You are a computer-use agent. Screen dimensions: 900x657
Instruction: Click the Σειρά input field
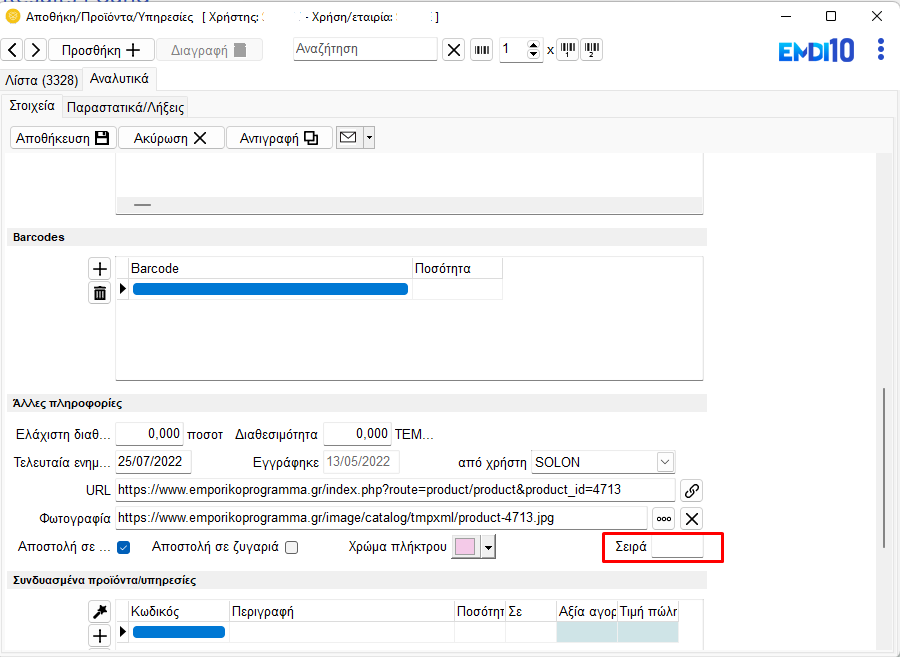click(x=677, y=546)
